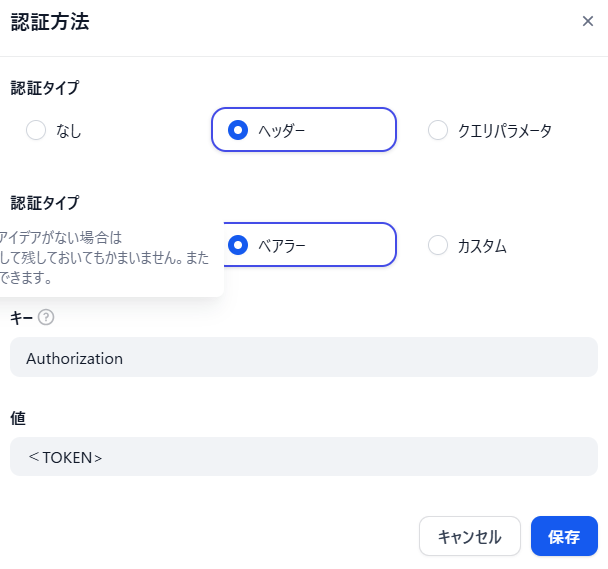Image resolution: width=608 pixels, height=569 pixels.
Task: Click the 認証方法 dialog title
Action: coord(50,22)
